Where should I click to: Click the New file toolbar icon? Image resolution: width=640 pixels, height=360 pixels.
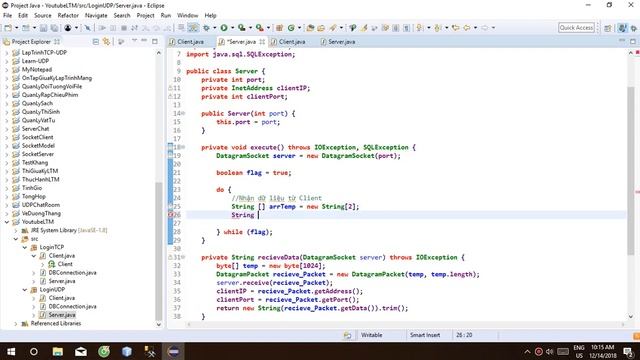(8, 28)
